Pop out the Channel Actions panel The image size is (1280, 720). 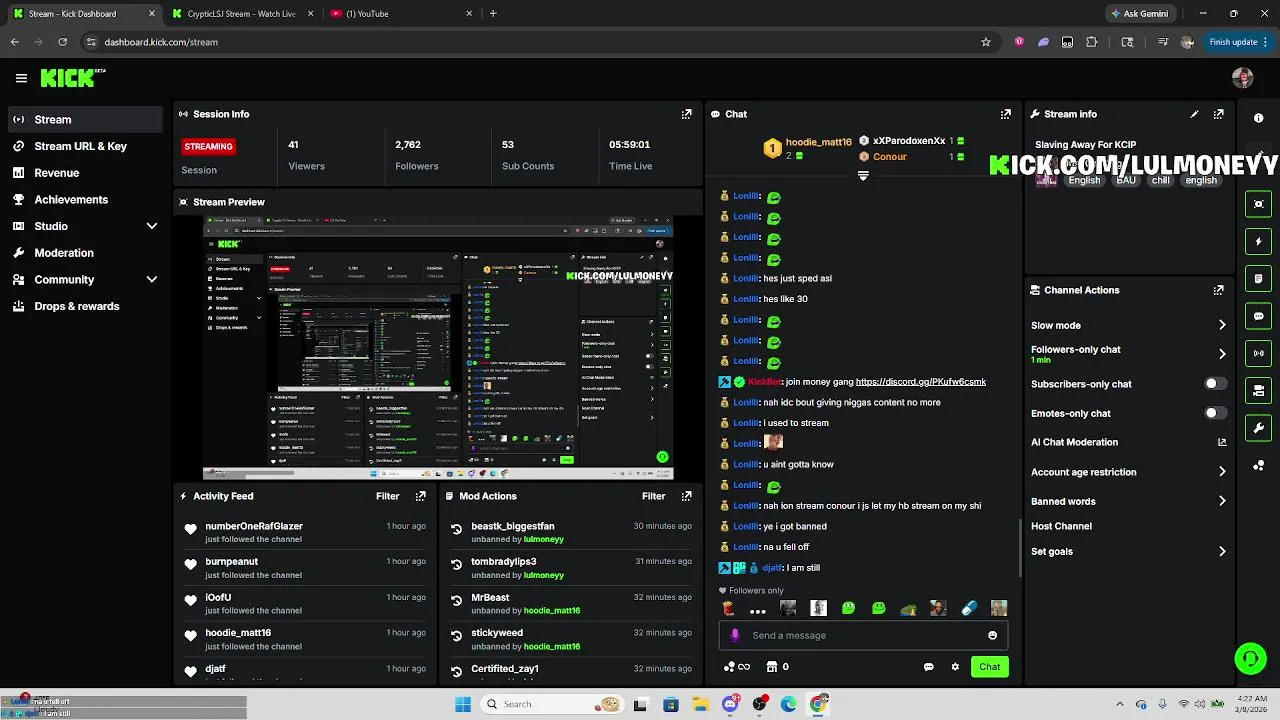click(1218, 290)
